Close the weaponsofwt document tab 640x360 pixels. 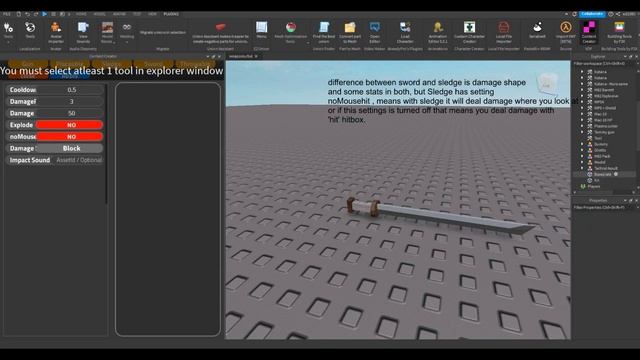pyautogui.click(x=256, y=56)
